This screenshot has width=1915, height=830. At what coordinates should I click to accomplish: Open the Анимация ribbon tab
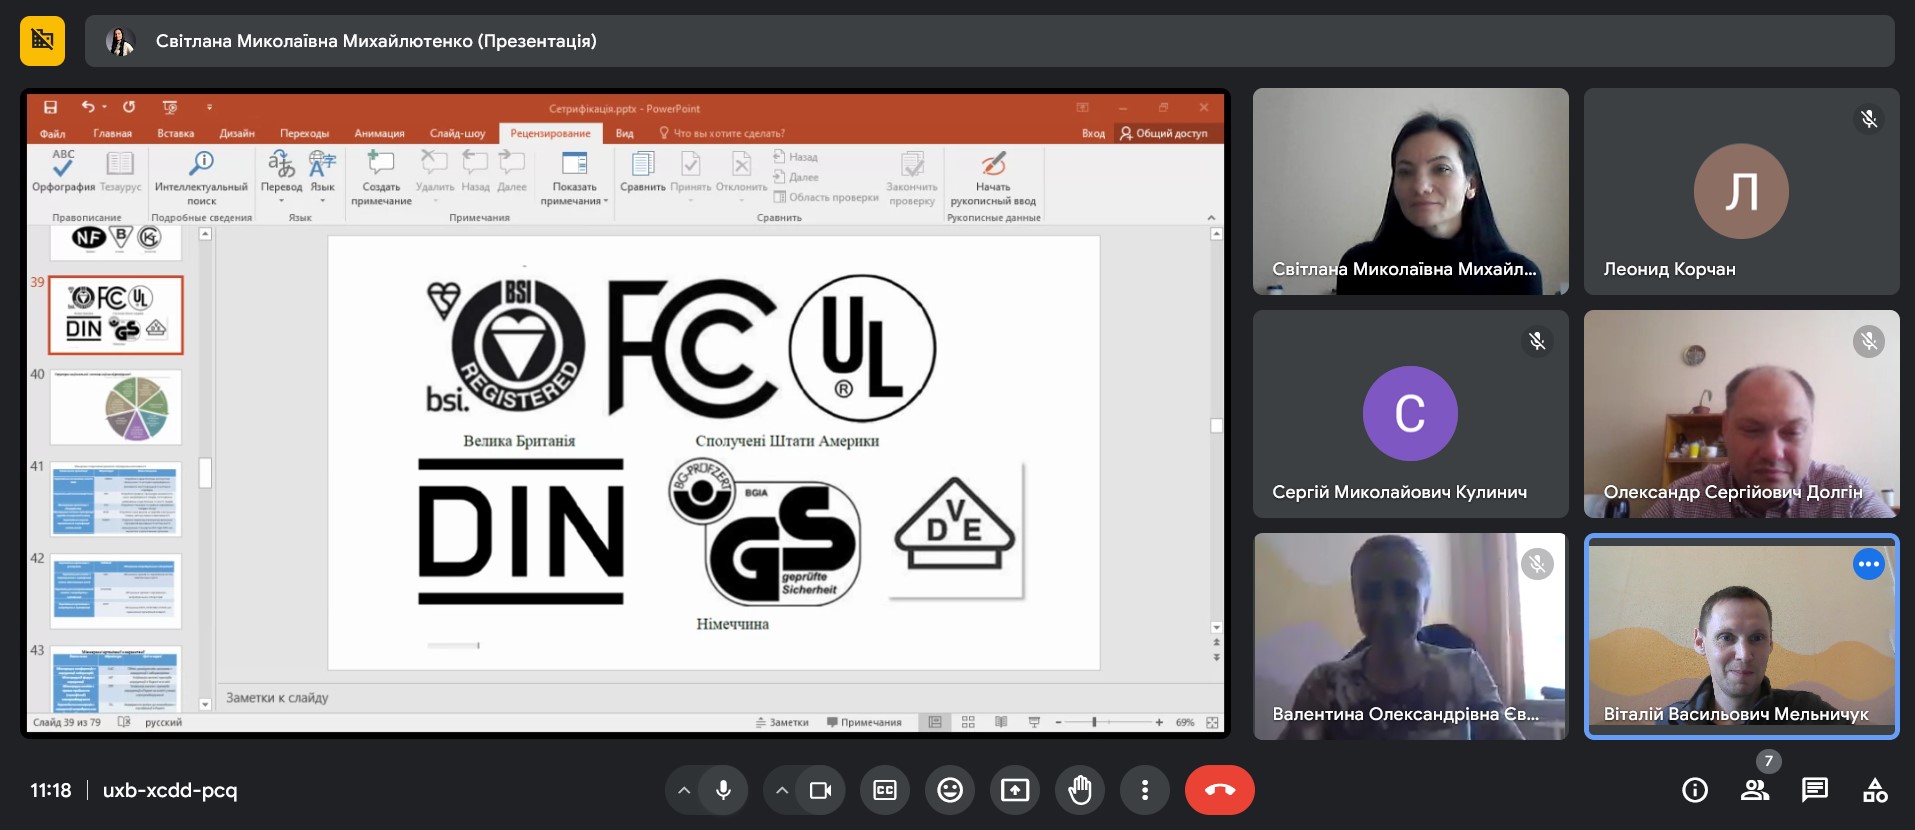pos(379,133)
